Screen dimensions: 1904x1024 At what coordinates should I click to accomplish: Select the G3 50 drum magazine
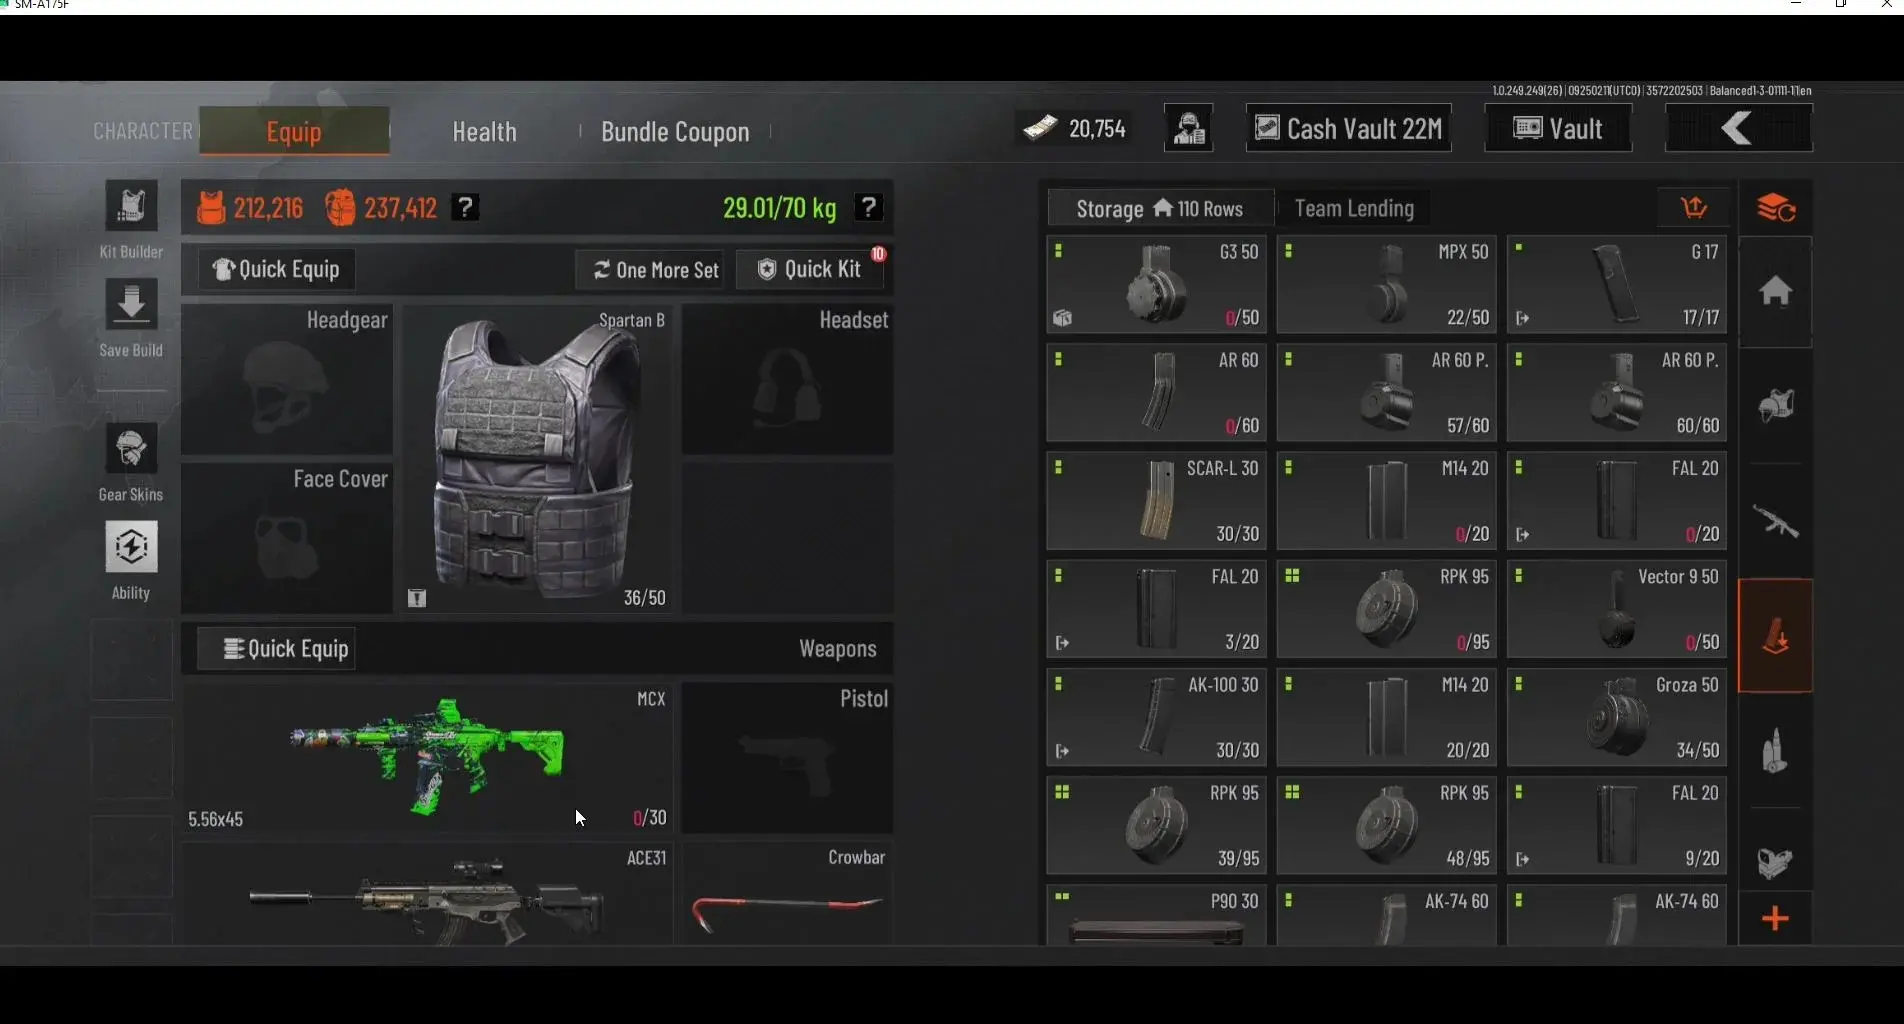[x=1156, y=284]
